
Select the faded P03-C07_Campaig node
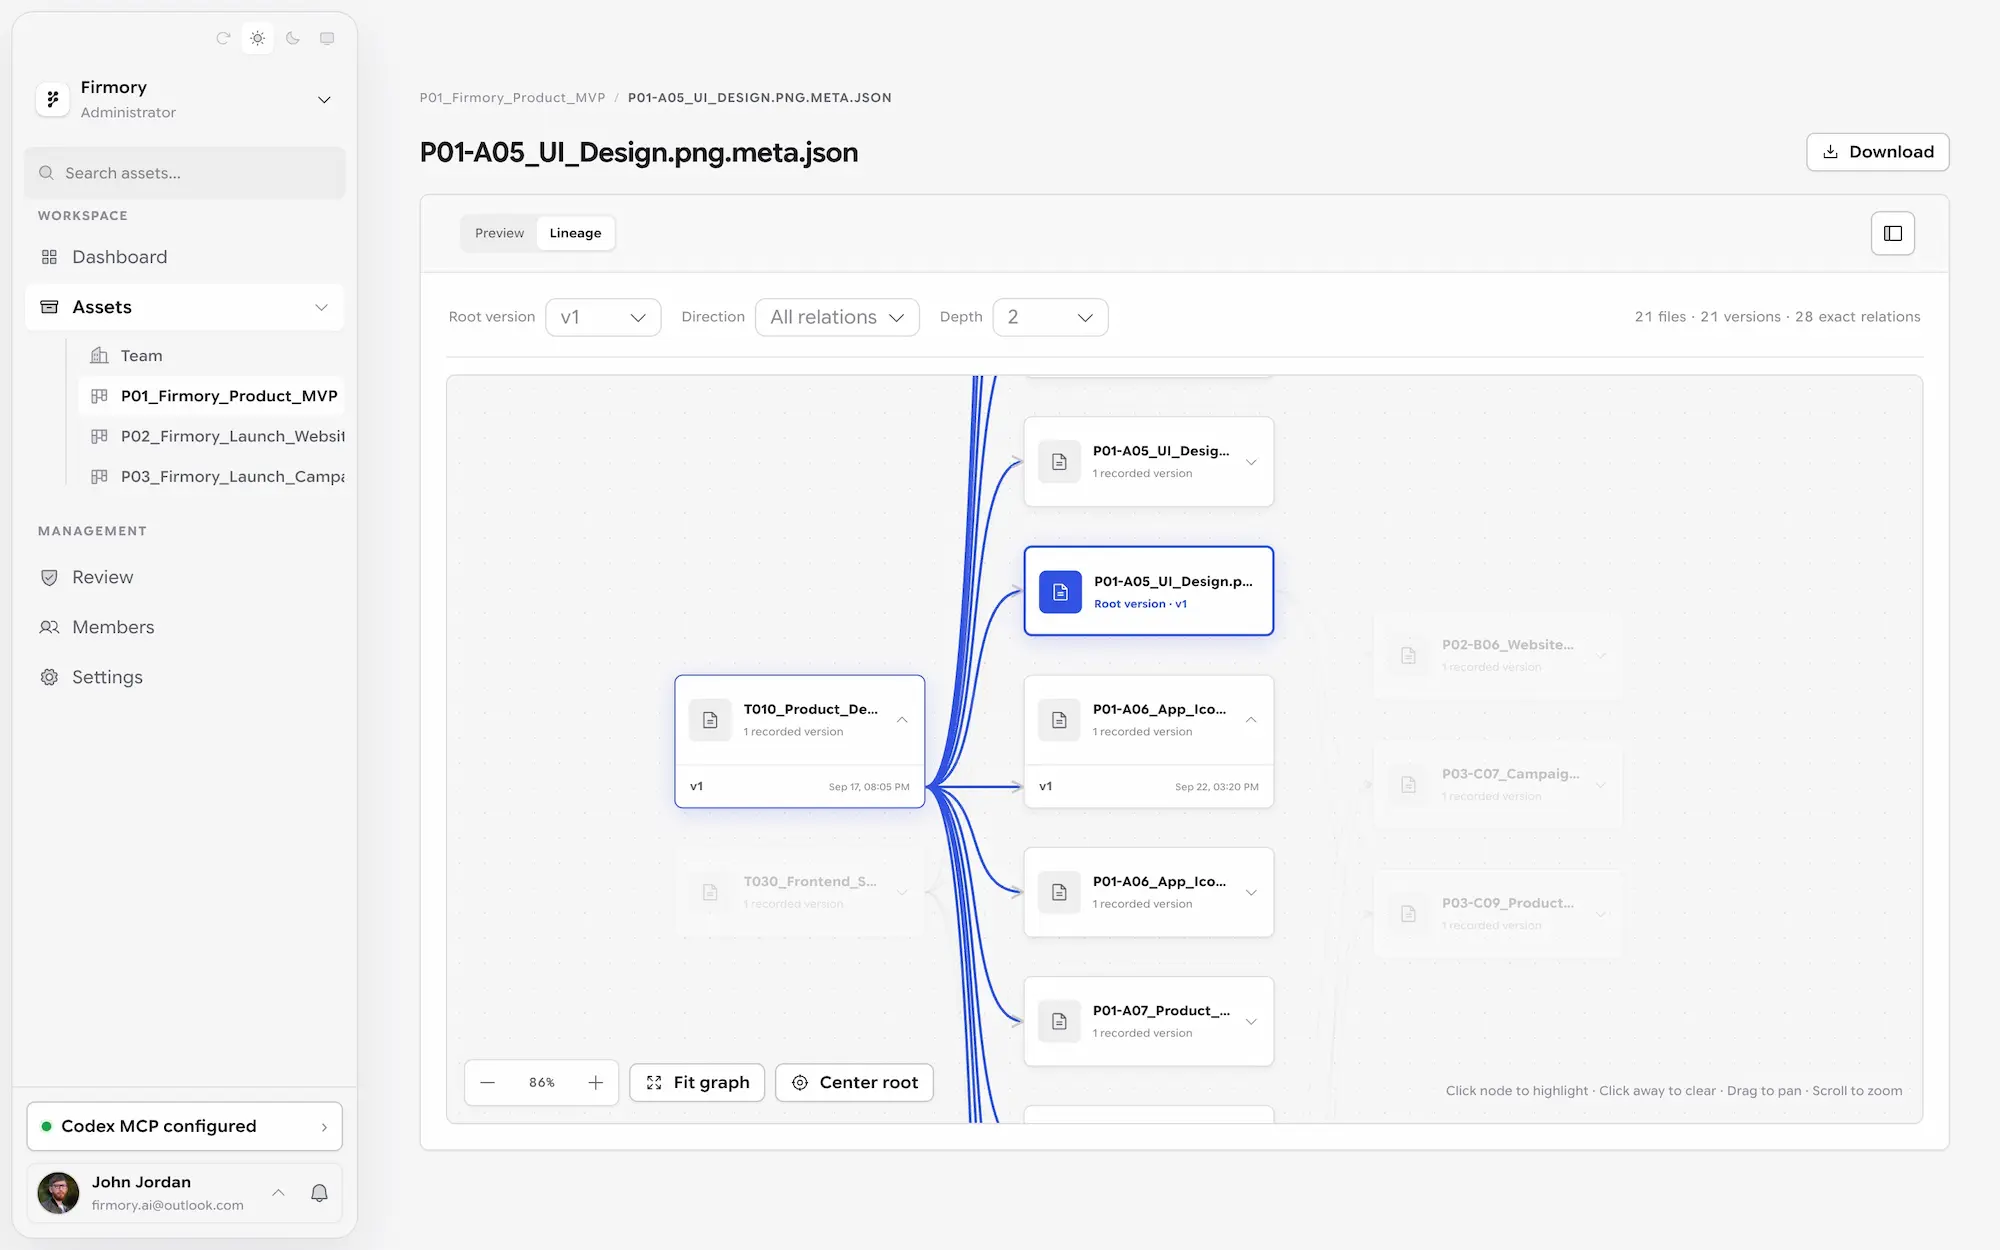tap(1497, 784)
